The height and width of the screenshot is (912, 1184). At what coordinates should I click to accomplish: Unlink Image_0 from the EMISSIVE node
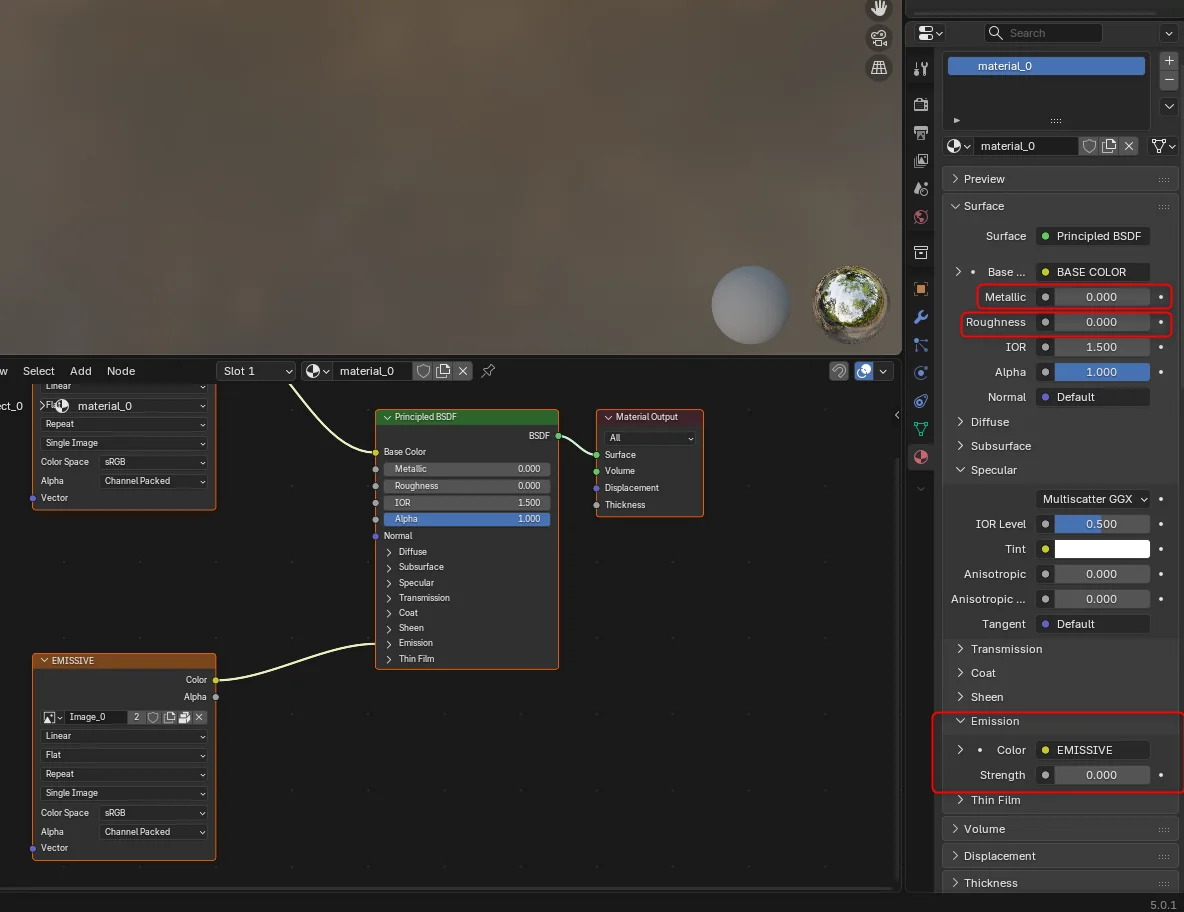(199, 717)
